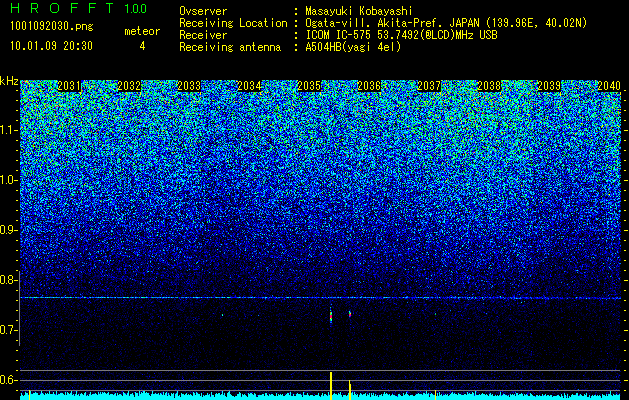
Task: Click the shorter yellow spike before 2036
Action: pyautogui.click(x=350, y=390)
